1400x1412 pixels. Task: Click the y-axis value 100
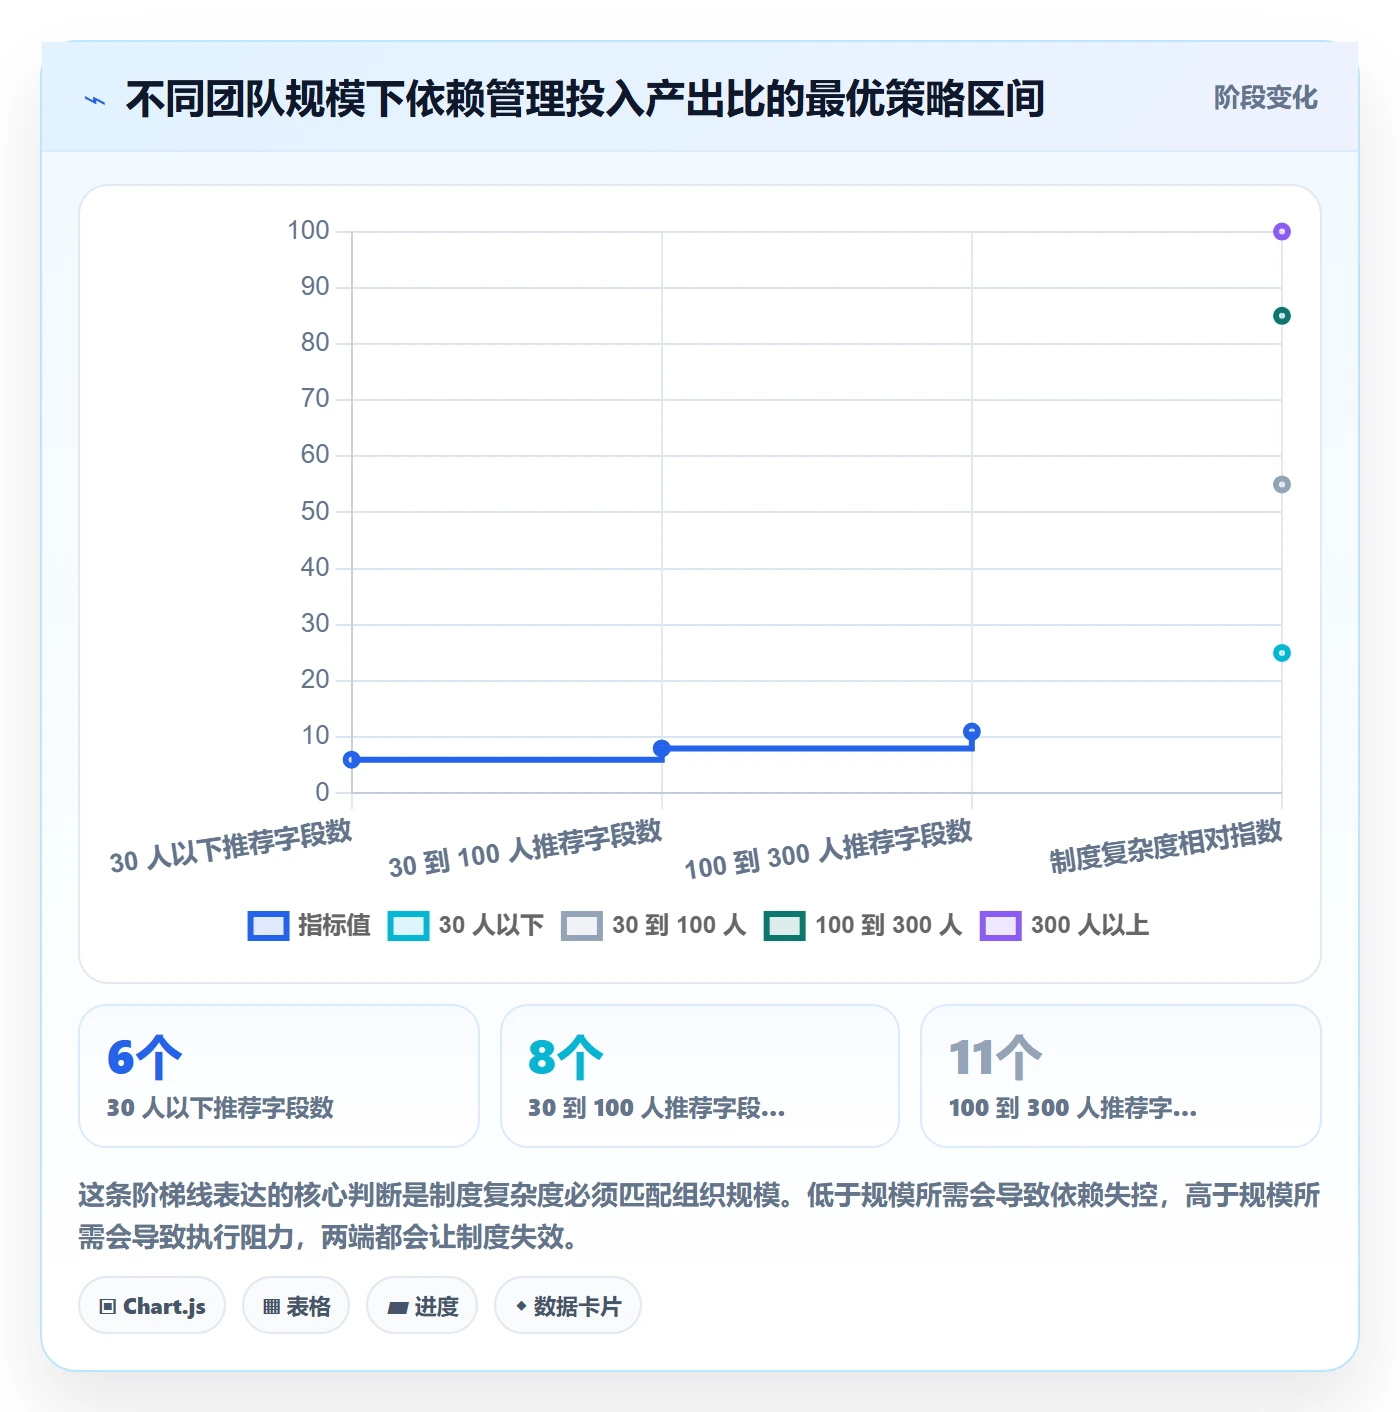tap(308, 231)
